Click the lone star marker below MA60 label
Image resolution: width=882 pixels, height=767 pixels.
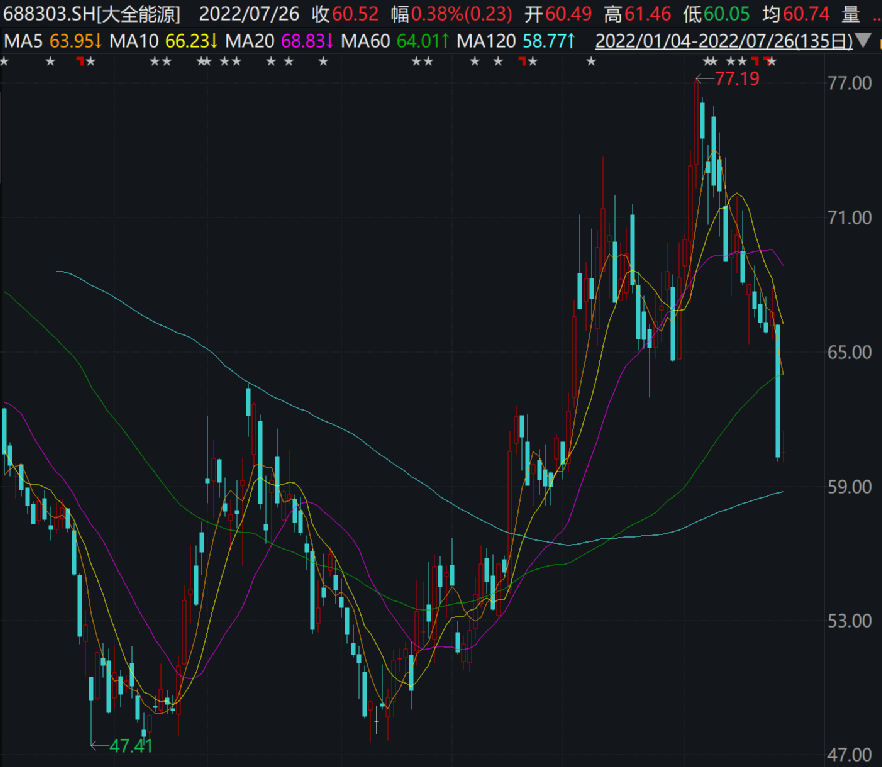point(323,62)
